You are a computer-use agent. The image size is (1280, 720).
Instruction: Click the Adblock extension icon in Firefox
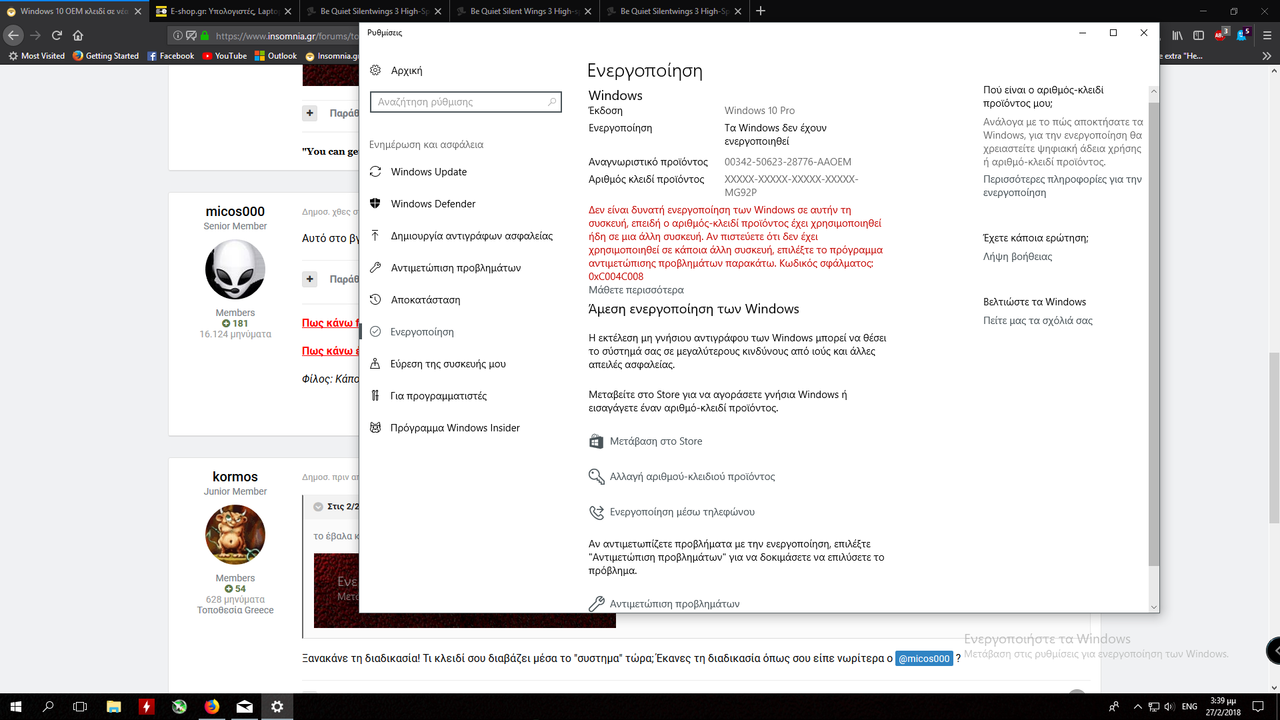coord(1221,34)
